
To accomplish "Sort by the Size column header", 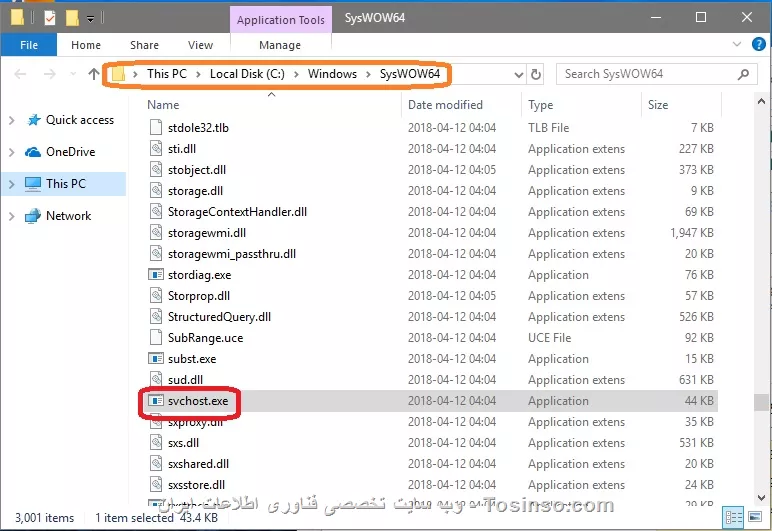I will click(658, 105).
